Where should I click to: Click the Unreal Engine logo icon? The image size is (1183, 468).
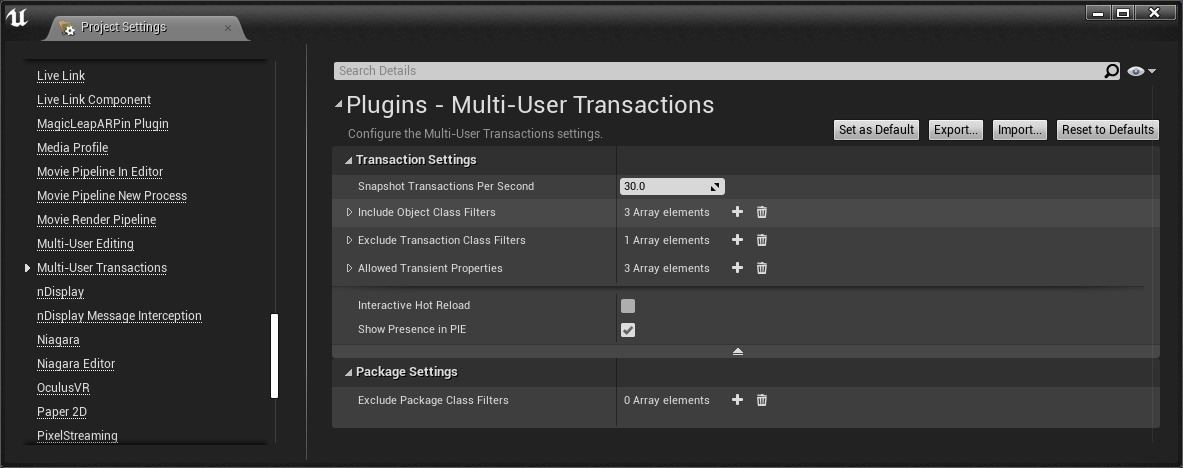point(17,18)
